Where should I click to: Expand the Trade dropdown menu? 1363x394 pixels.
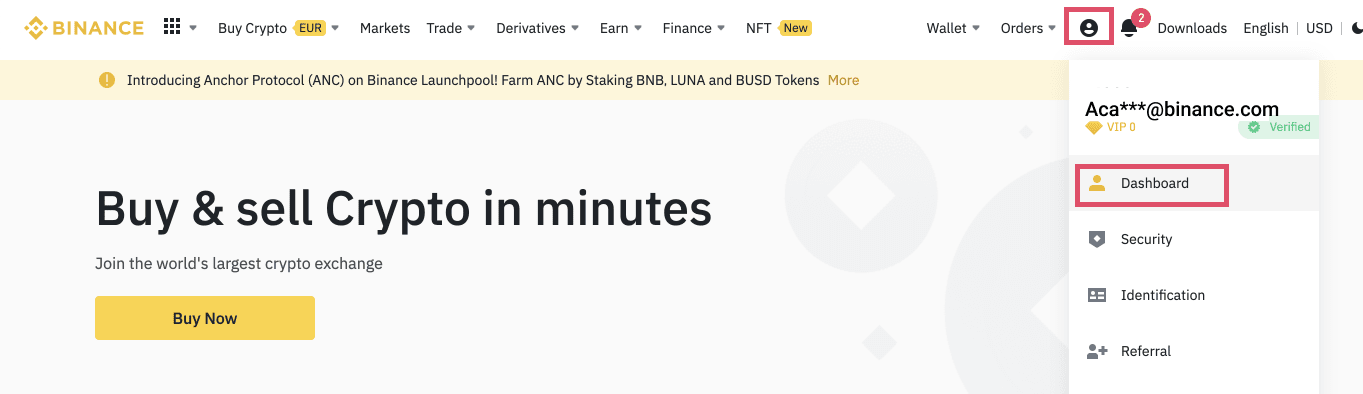pyautogui.click(x=451, y=28)
